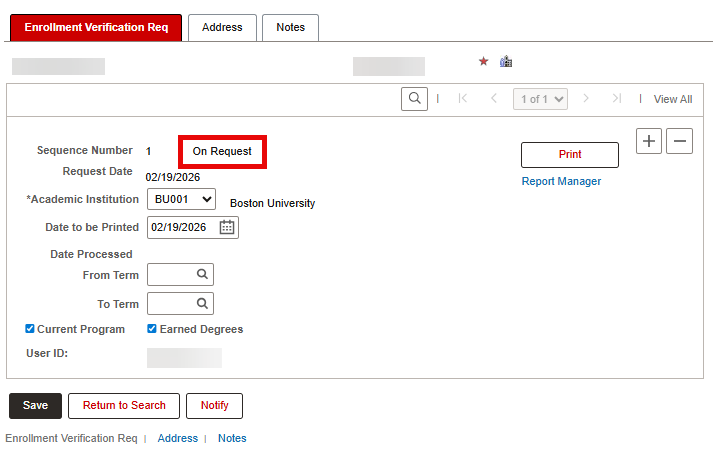Add a new row with plus button
The height and width of the screenshot is (451, 713).
649,141
